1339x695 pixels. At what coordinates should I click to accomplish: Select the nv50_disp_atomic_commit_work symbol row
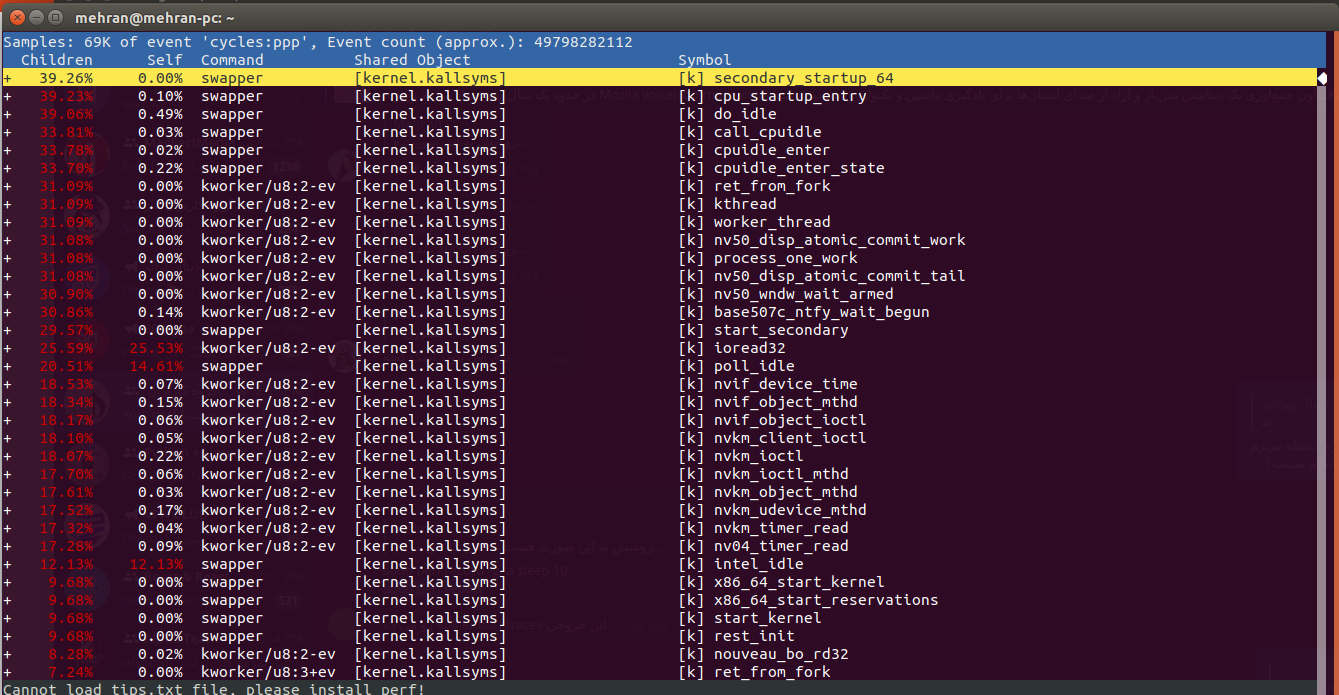pos(839,240)
